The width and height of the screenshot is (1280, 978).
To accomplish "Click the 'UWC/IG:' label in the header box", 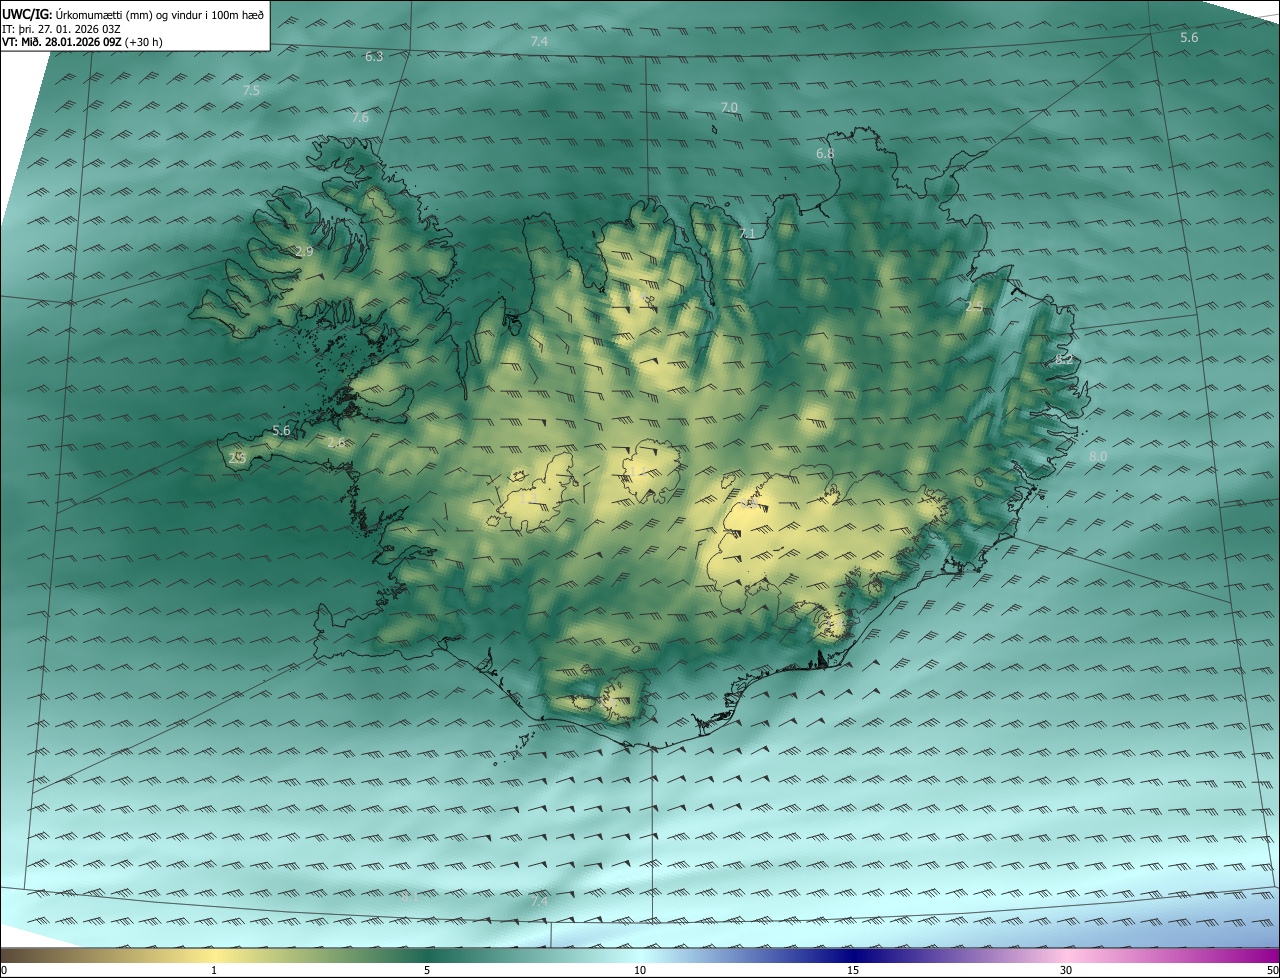I will coord(27,14).
